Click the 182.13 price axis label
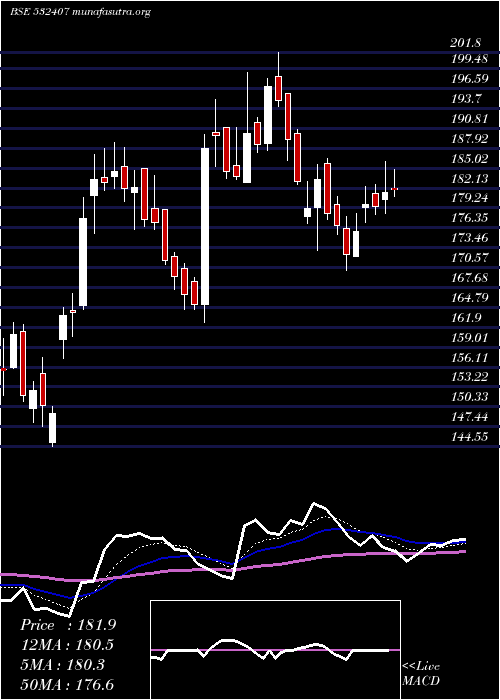Viewport: 500px width, 700px height. coord(468,179)
